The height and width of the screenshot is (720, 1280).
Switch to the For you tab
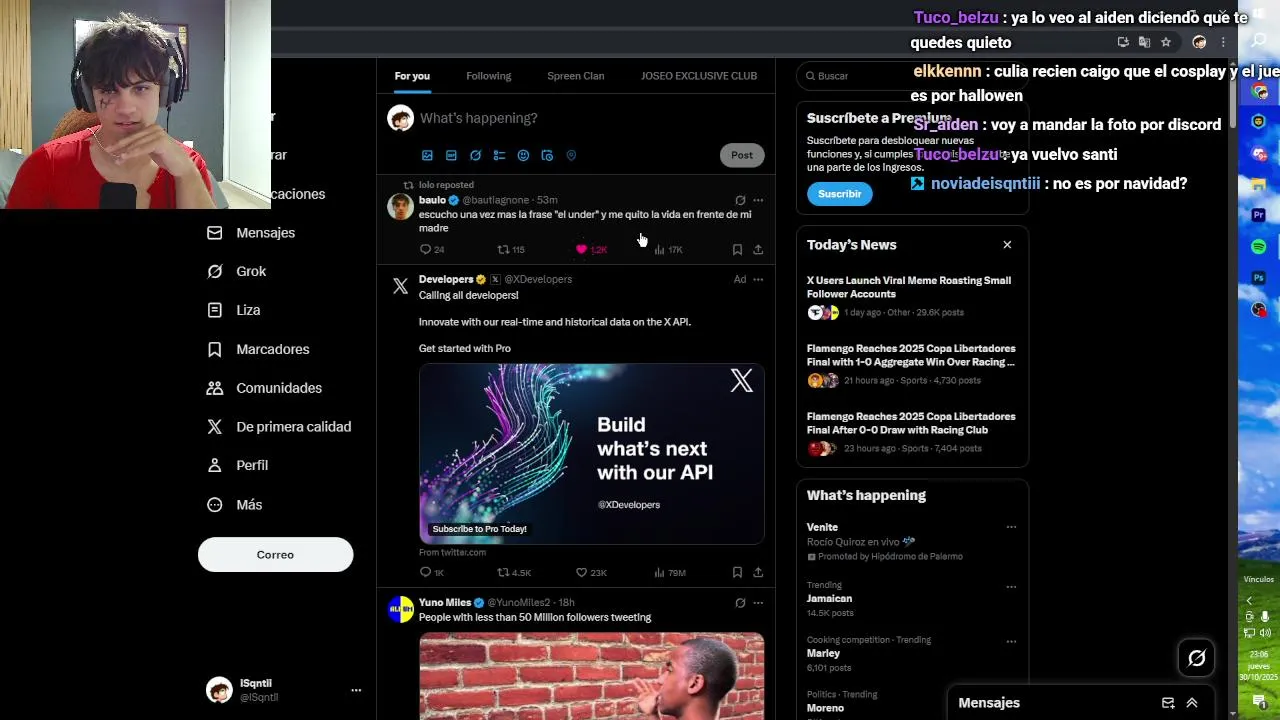(412, 76)
